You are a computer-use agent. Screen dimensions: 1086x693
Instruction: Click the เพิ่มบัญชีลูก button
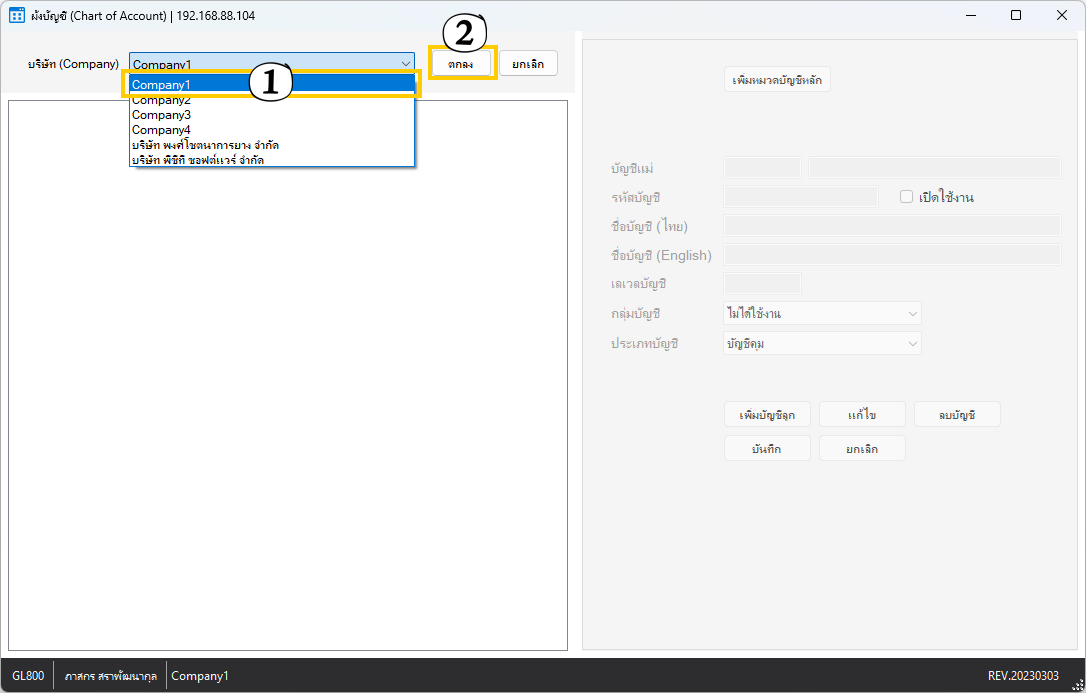(x=767, y=414)
